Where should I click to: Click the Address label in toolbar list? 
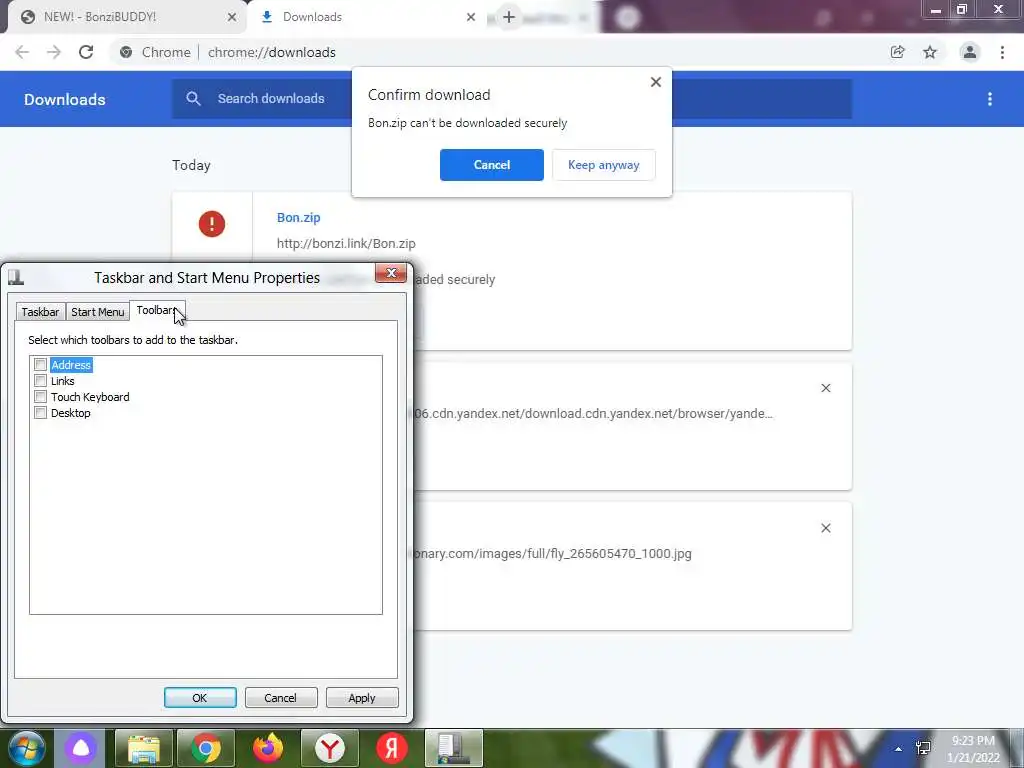tap(71, 364)
